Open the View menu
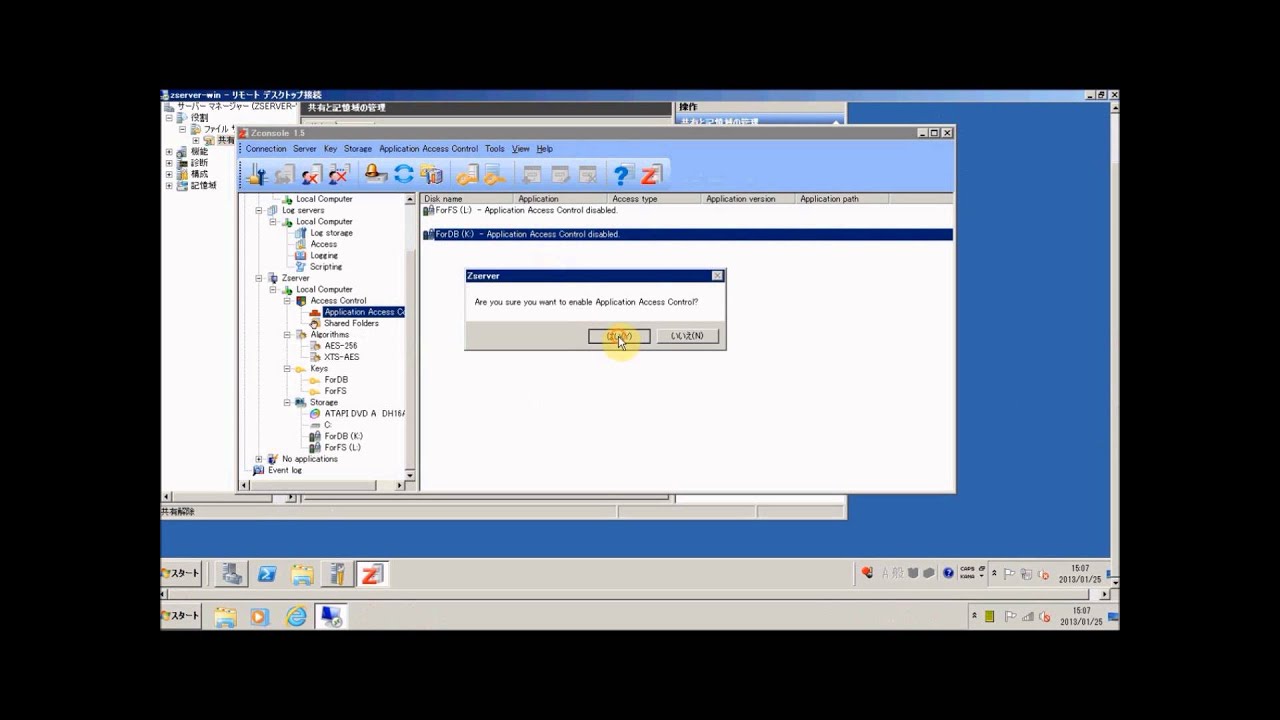The height and width of the screenshot is (720, 1280). tap(521, 149)
